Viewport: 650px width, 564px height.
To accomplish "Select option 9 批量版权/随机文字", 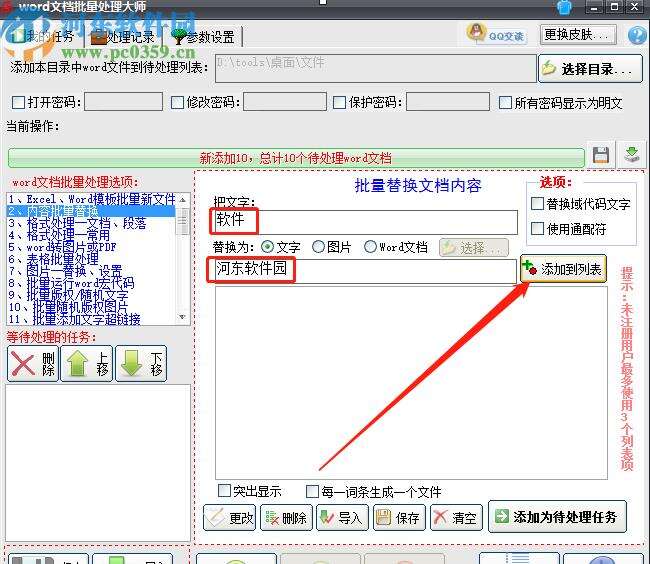I will coord(91,295).
